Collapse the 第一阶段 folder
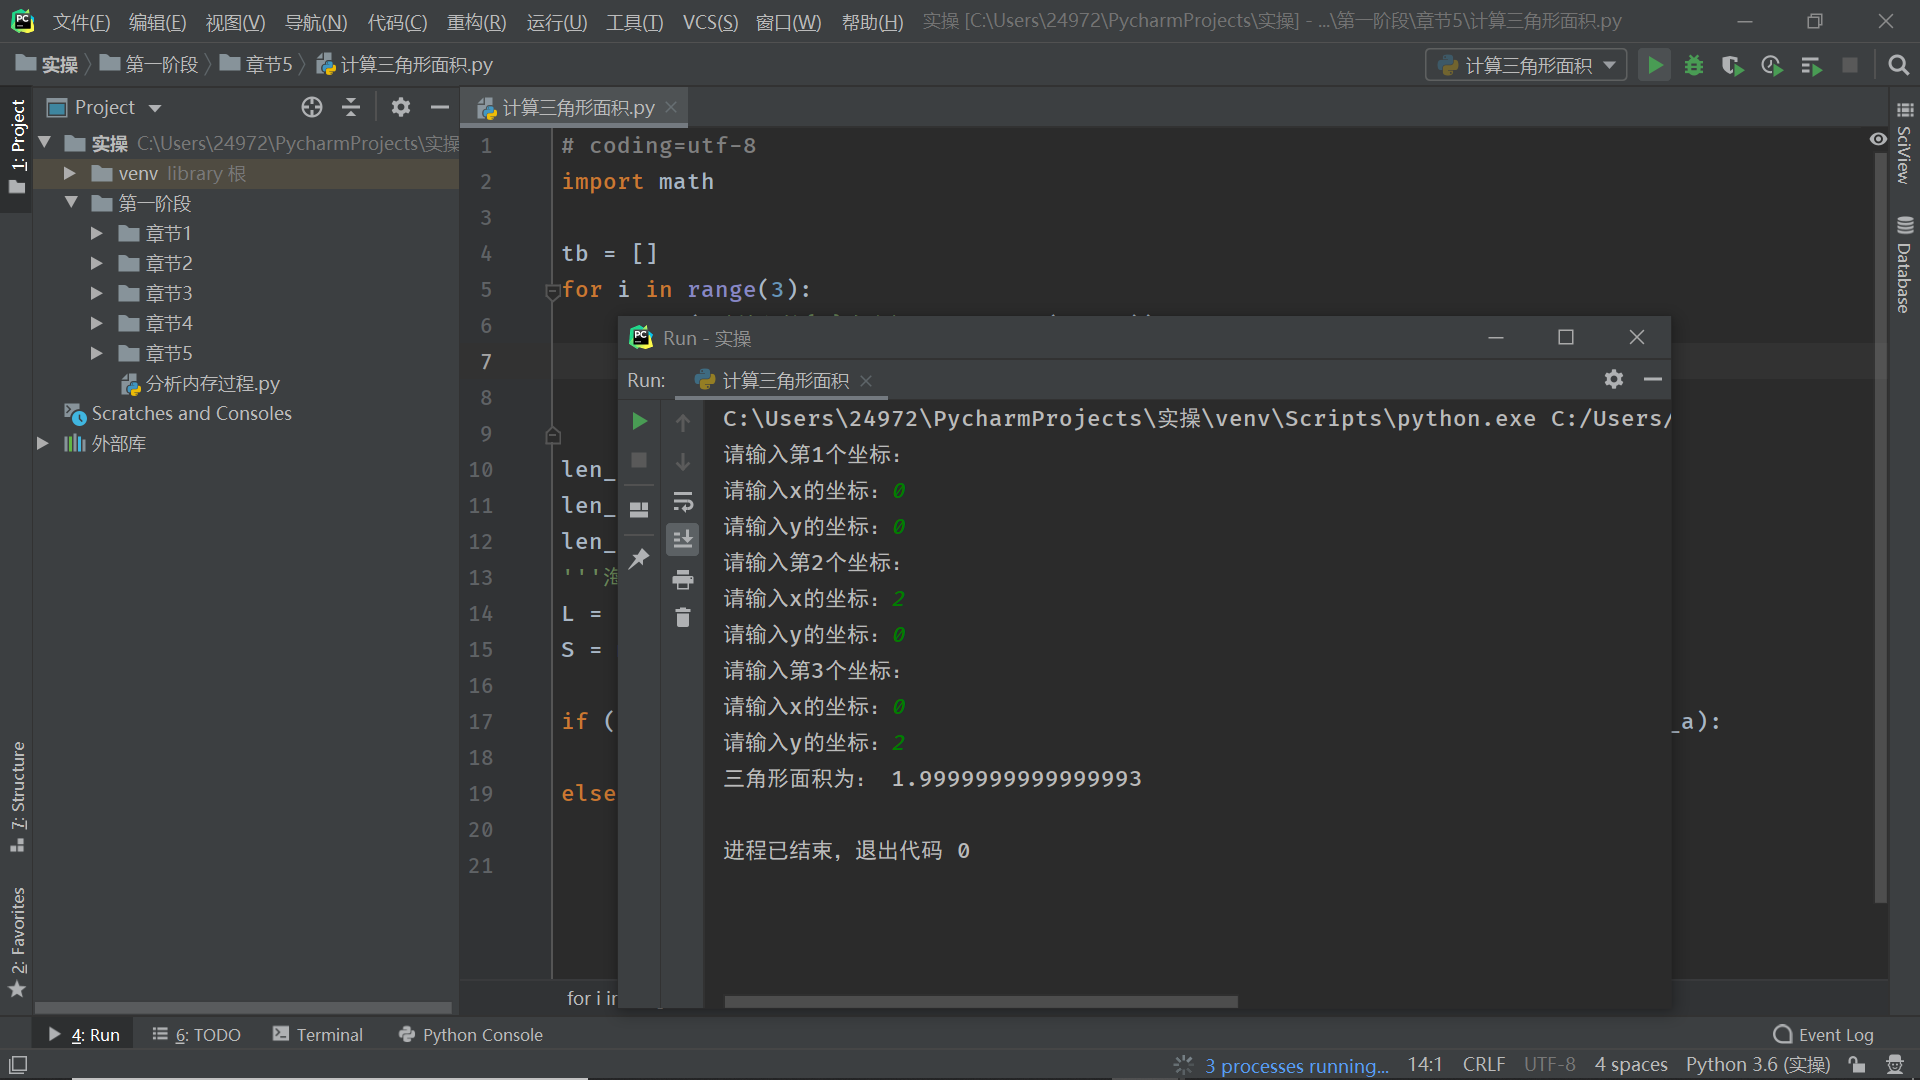Screen dimensions: 1920x1080 click(x=71, y=203)
